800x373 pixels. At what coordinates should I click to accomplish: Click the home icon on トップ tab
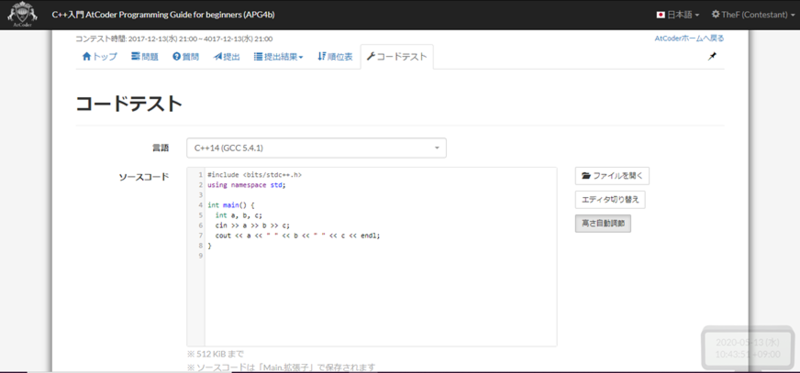point(86,57)
